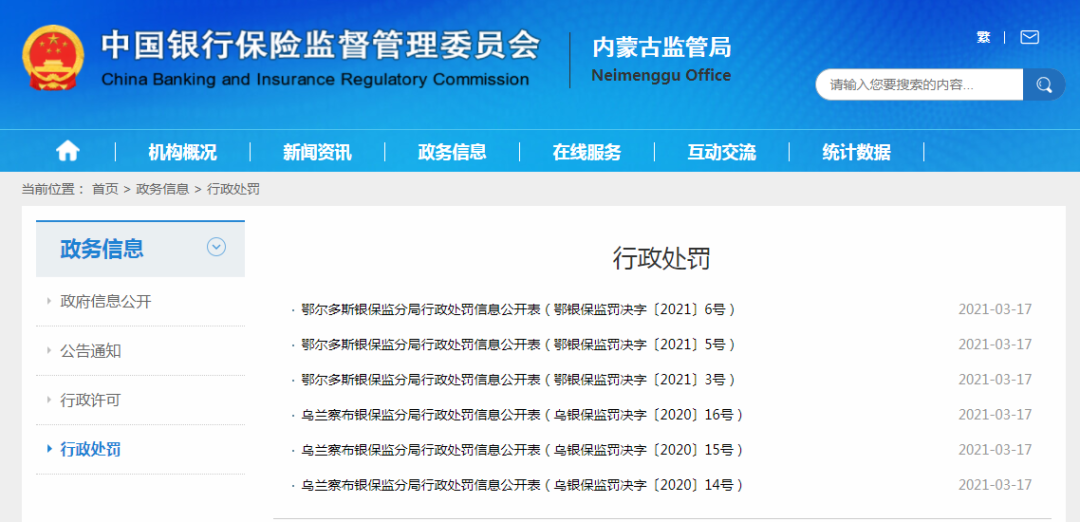Viewport: 1080px width, 522px height.
Task: Click the arrow bullet beside 政府信息公开
Action: coord(49,301)
